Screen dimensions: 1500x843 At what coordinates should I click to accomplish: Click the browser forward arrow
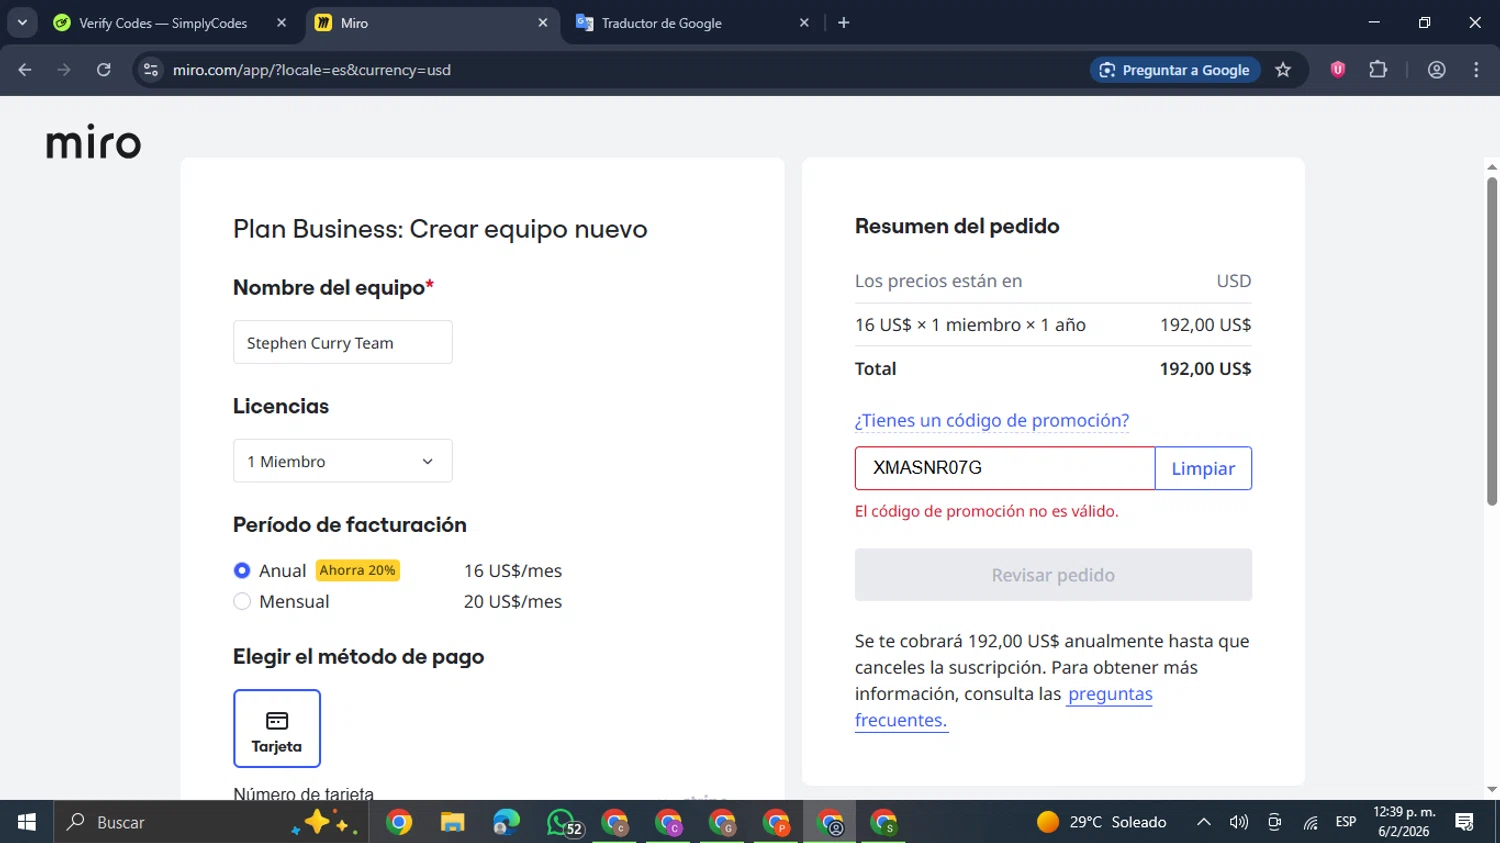pos(64,70)
